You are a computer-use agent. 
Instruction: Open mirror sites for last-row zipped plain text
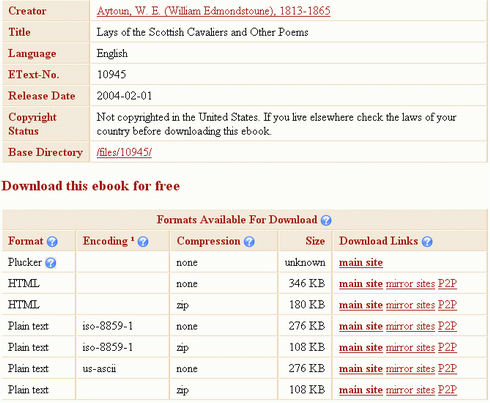click(410, 390)
